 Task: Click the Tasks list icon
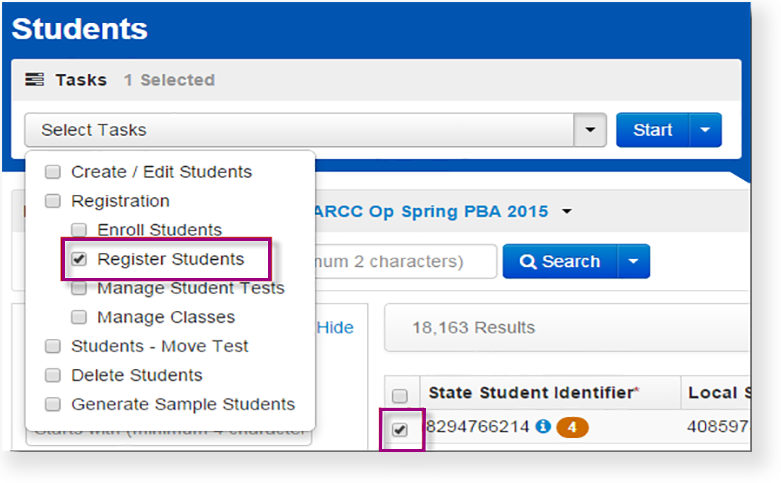pos(34,80)
